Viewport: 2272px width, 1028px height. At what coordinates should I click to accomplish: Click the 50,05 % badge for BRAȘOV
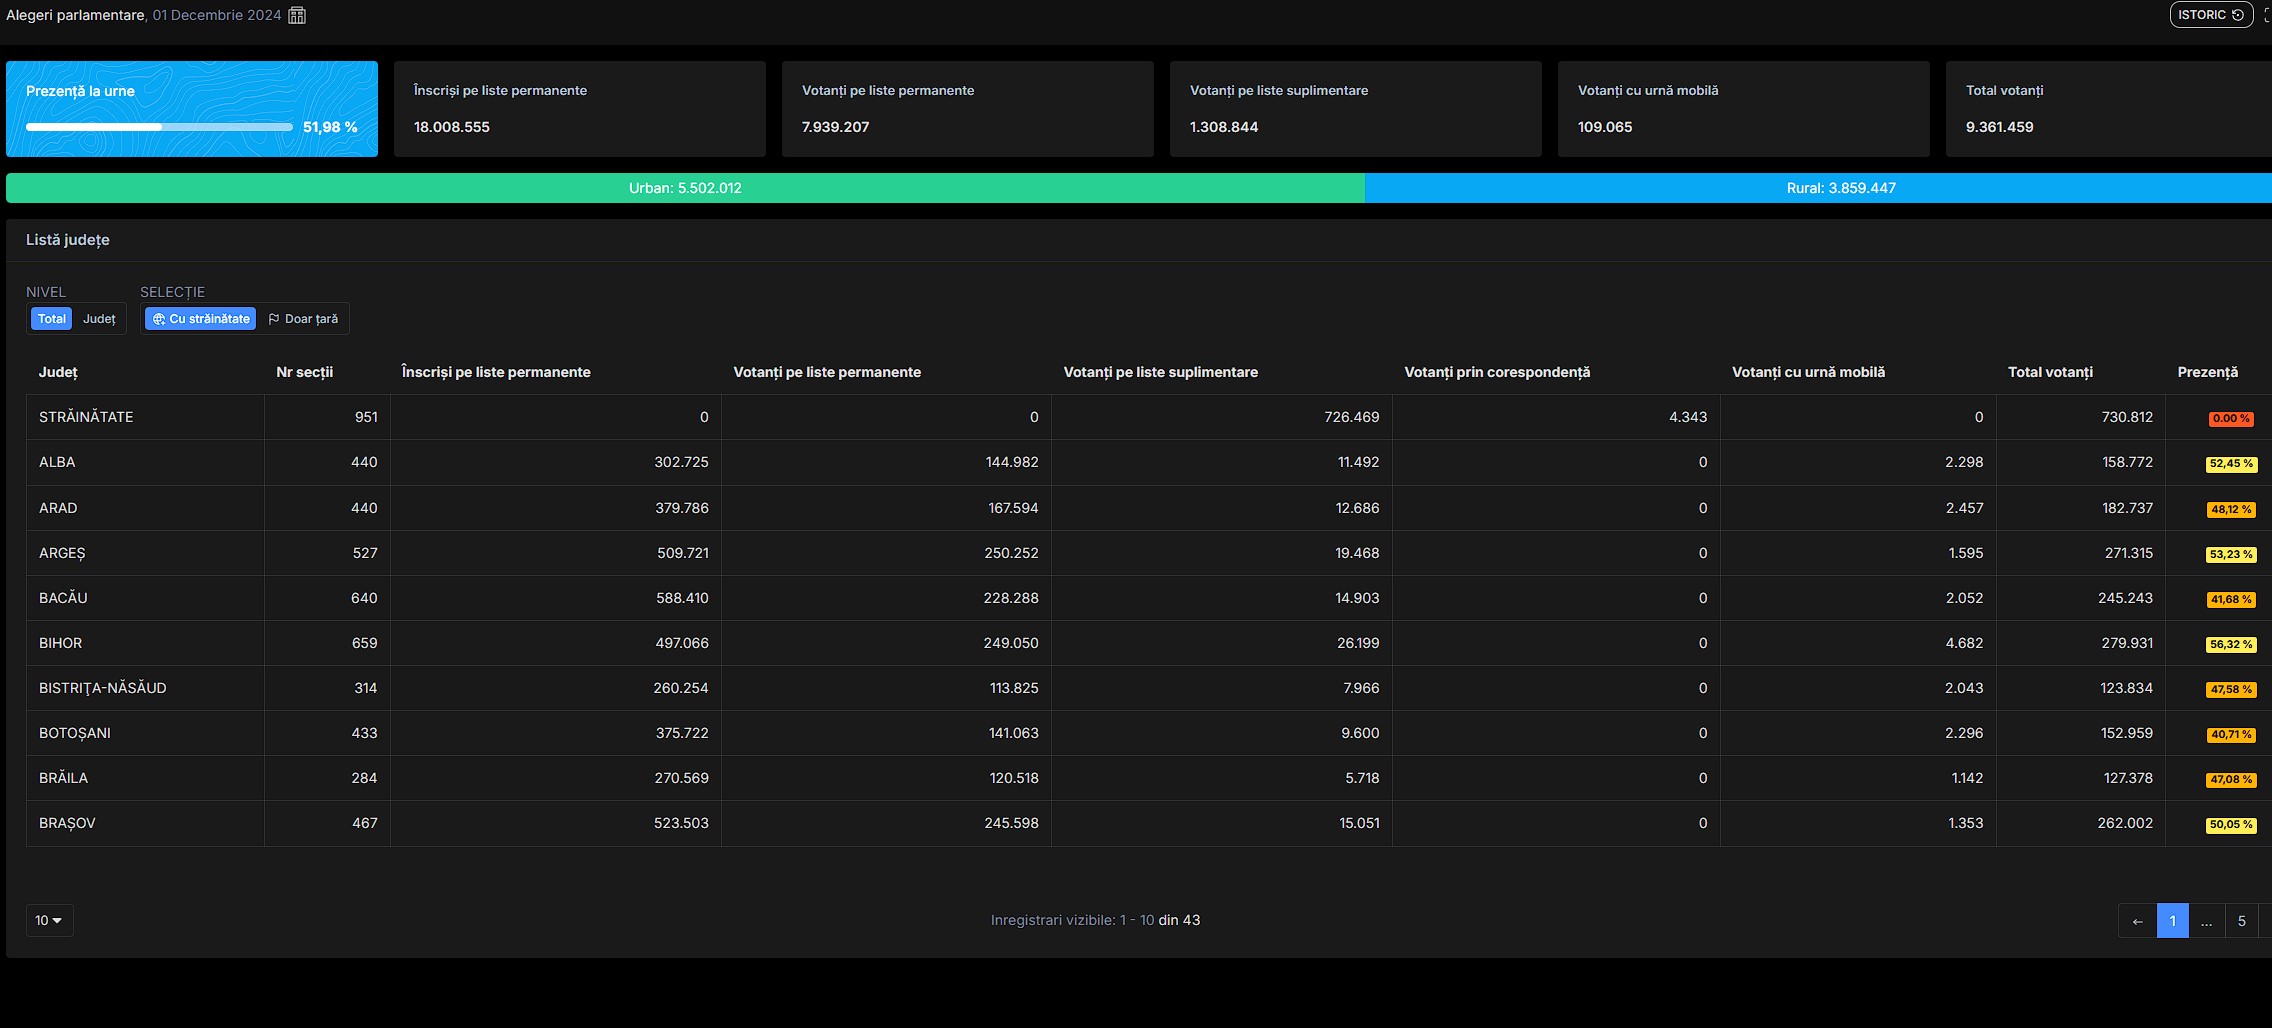(x=2231, y=825)
